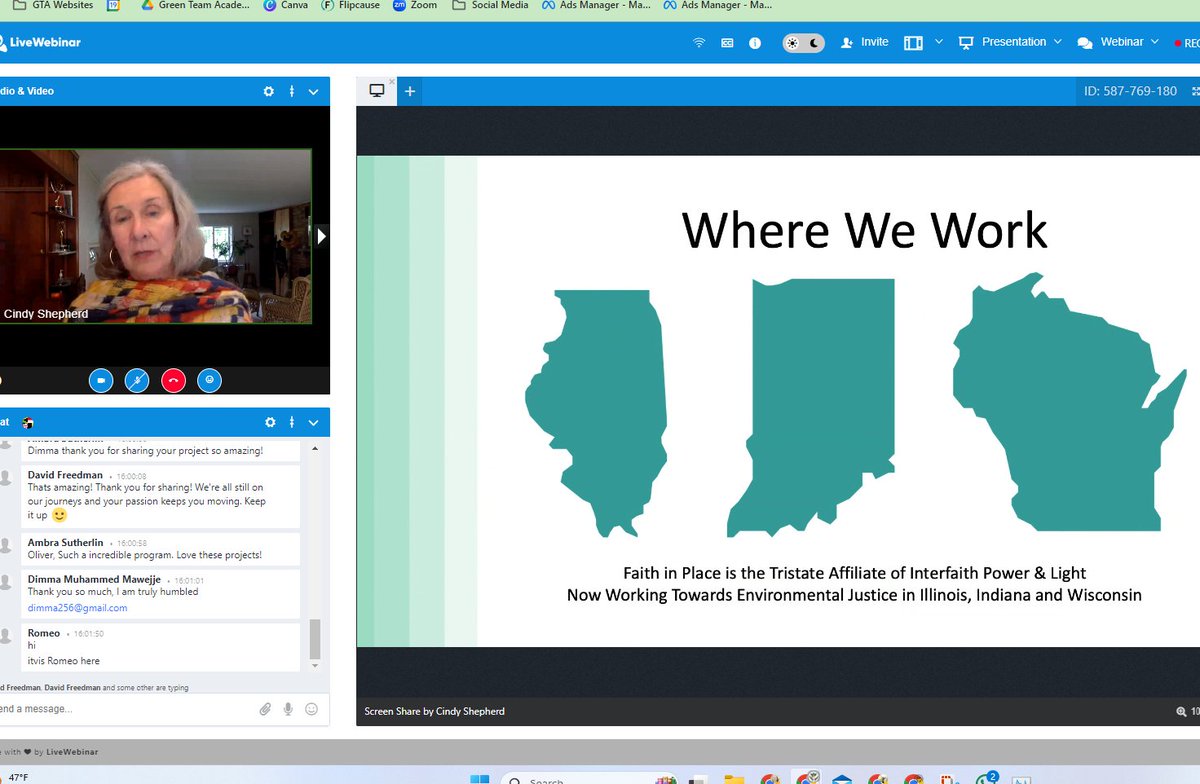The height and width of the screenshot is (784, 1200).
Task: Open the chat emoji picker
Action: (311, 709)
